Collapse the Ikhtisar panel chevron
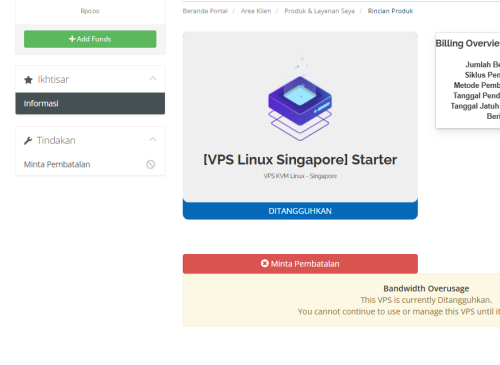500x365 pixels. tap(153, 78)
